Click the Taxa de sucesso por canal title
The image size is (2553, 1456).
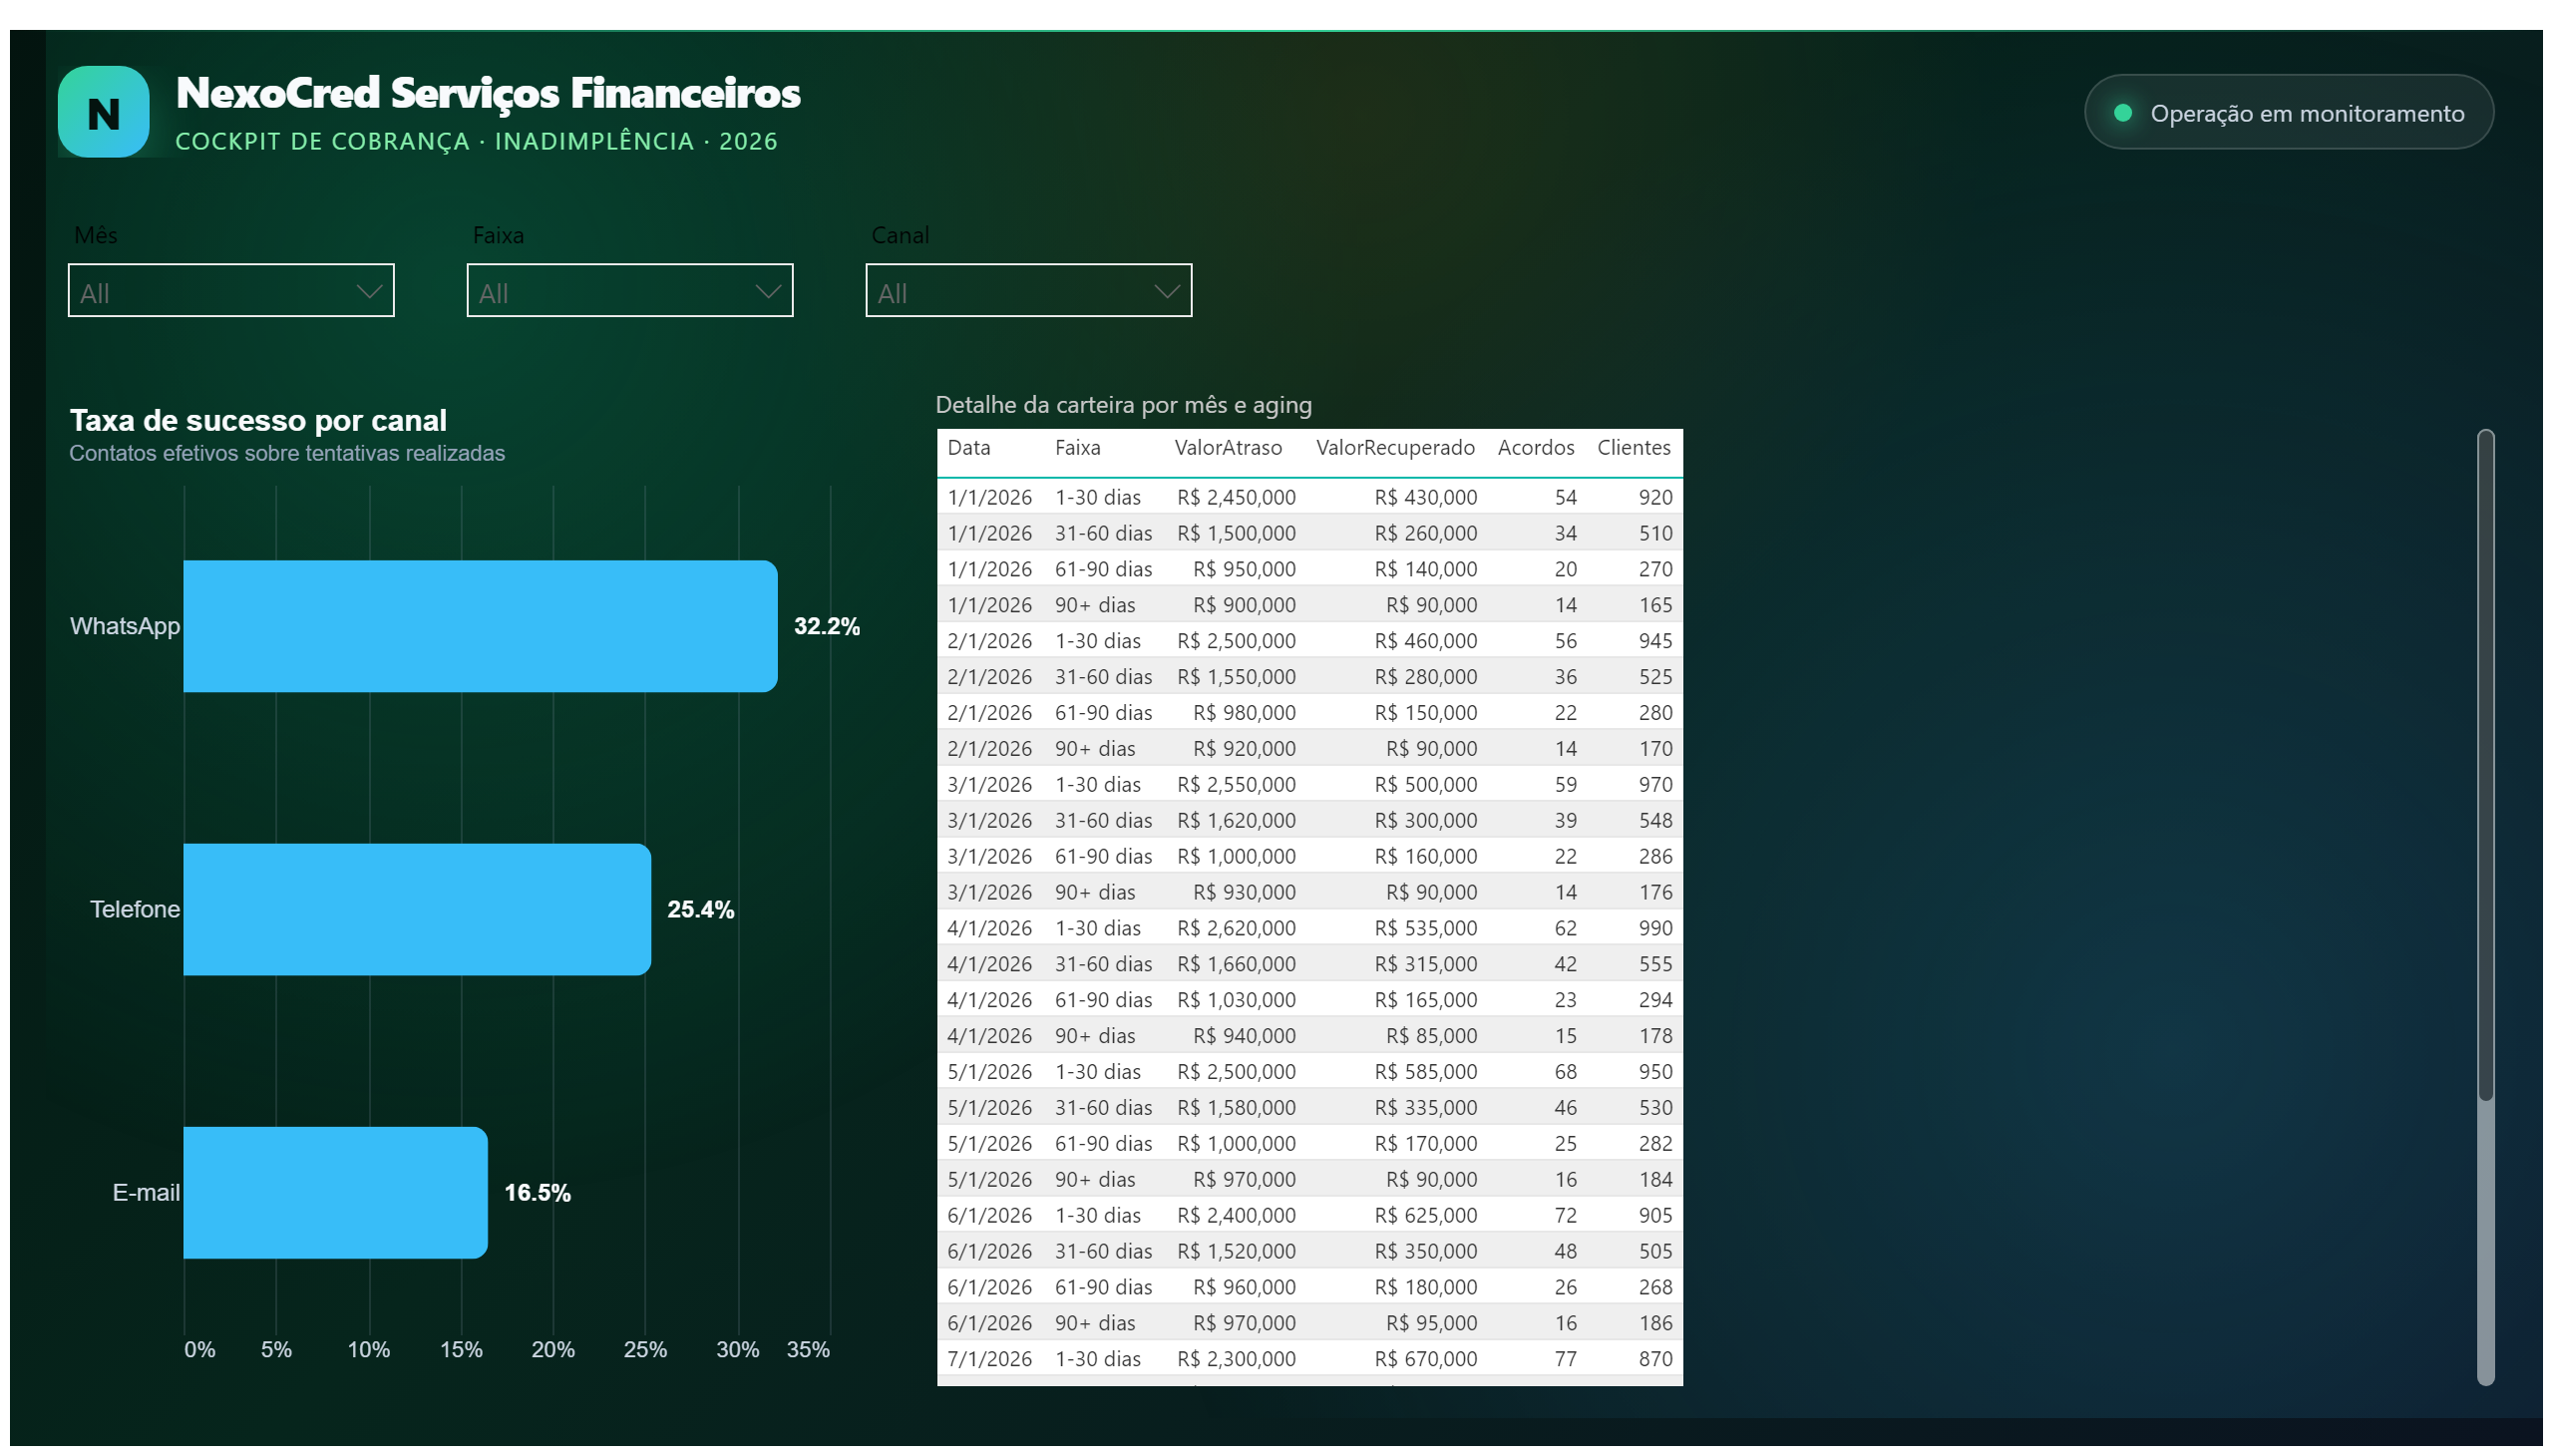pos(258,421)
